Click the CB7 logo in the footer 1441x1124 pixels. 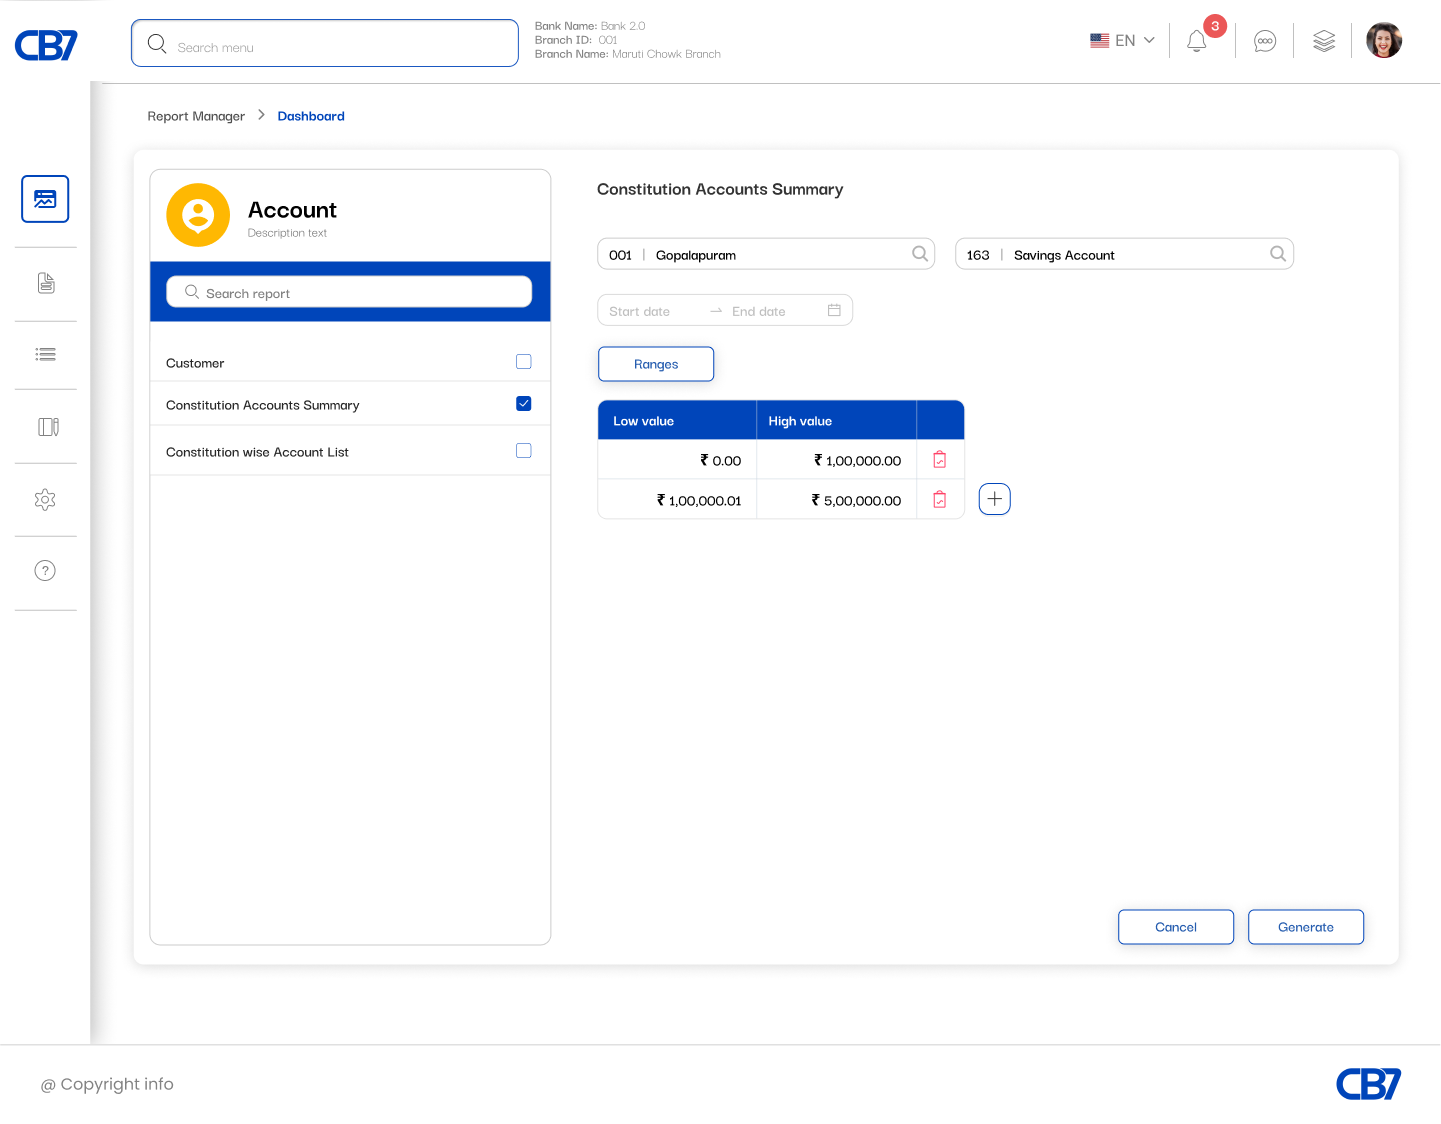tap(1369, 1084)
